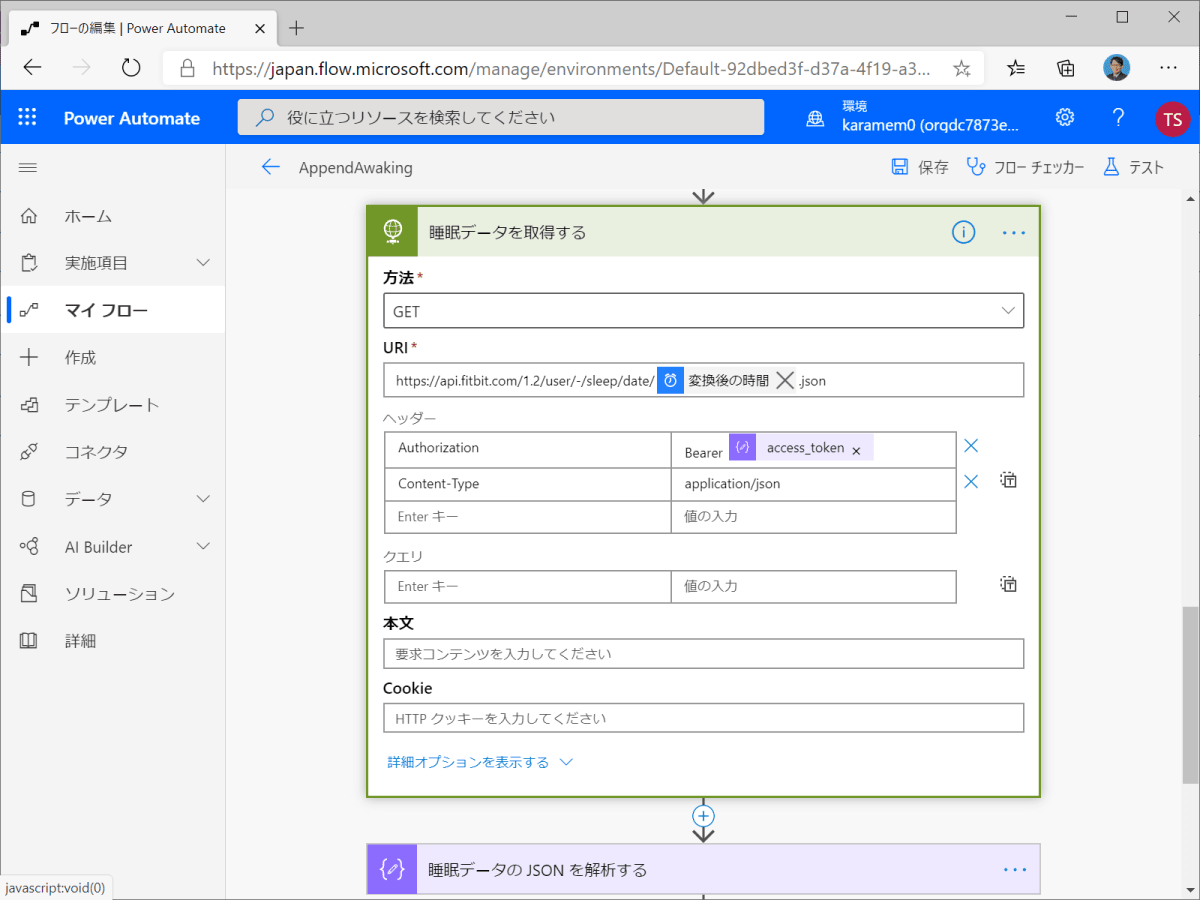Click the query 値の入力 field

(x=813, y=586)
